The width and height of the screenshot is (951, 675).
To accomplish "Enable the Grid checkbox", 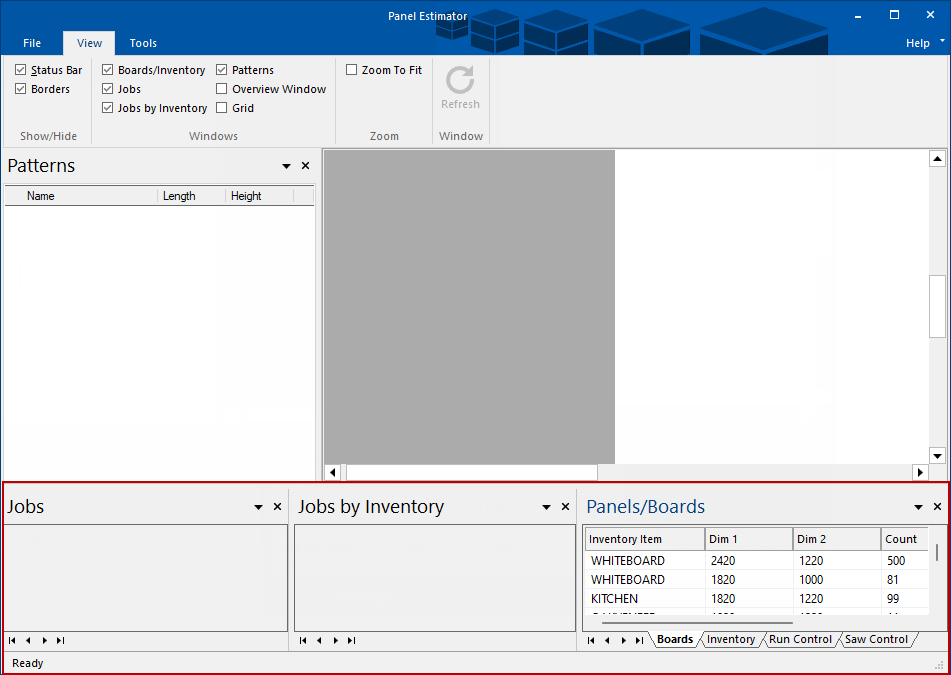I will click(x=220, y=107).
